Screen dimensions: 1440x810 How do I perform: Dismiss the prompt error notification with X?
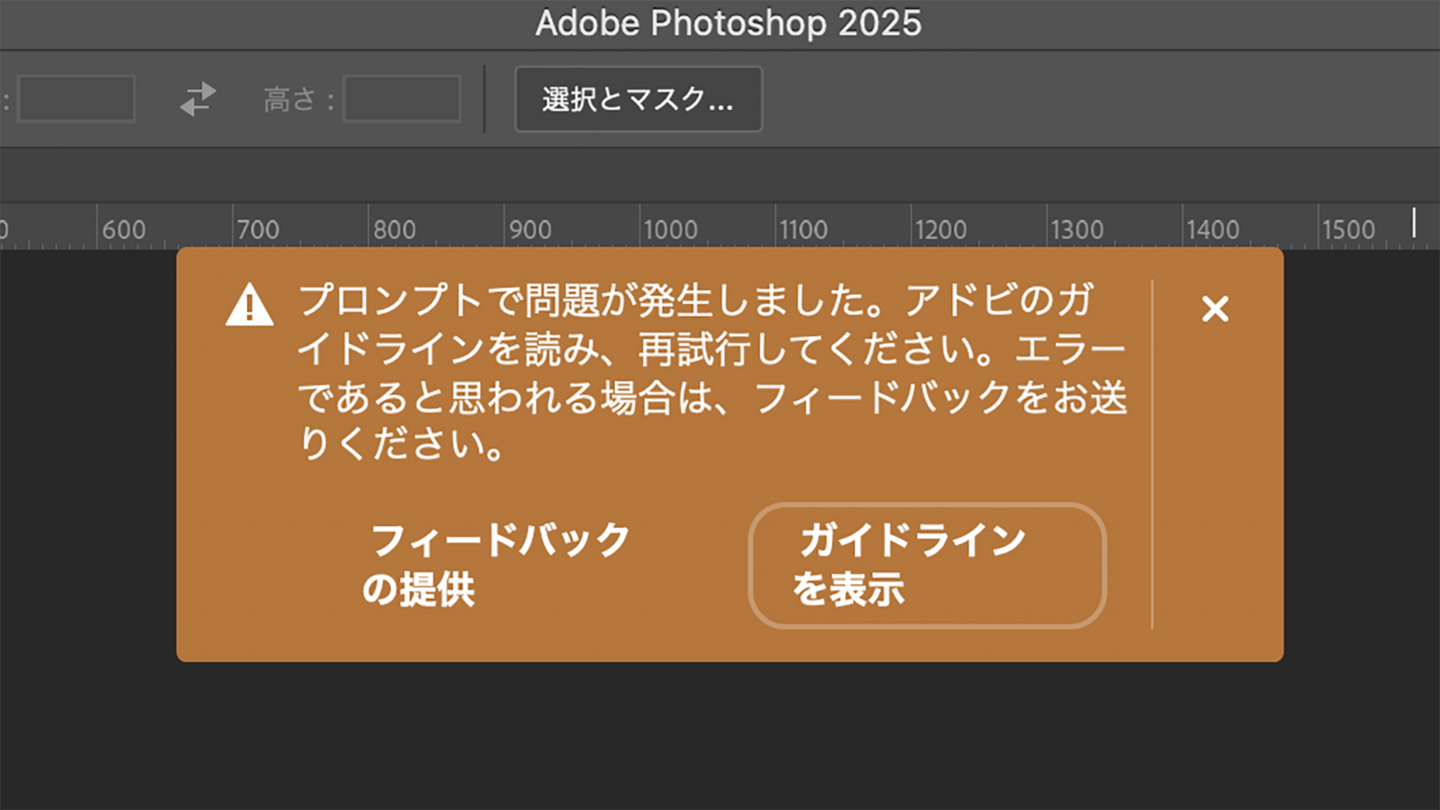pos(1215,310)
